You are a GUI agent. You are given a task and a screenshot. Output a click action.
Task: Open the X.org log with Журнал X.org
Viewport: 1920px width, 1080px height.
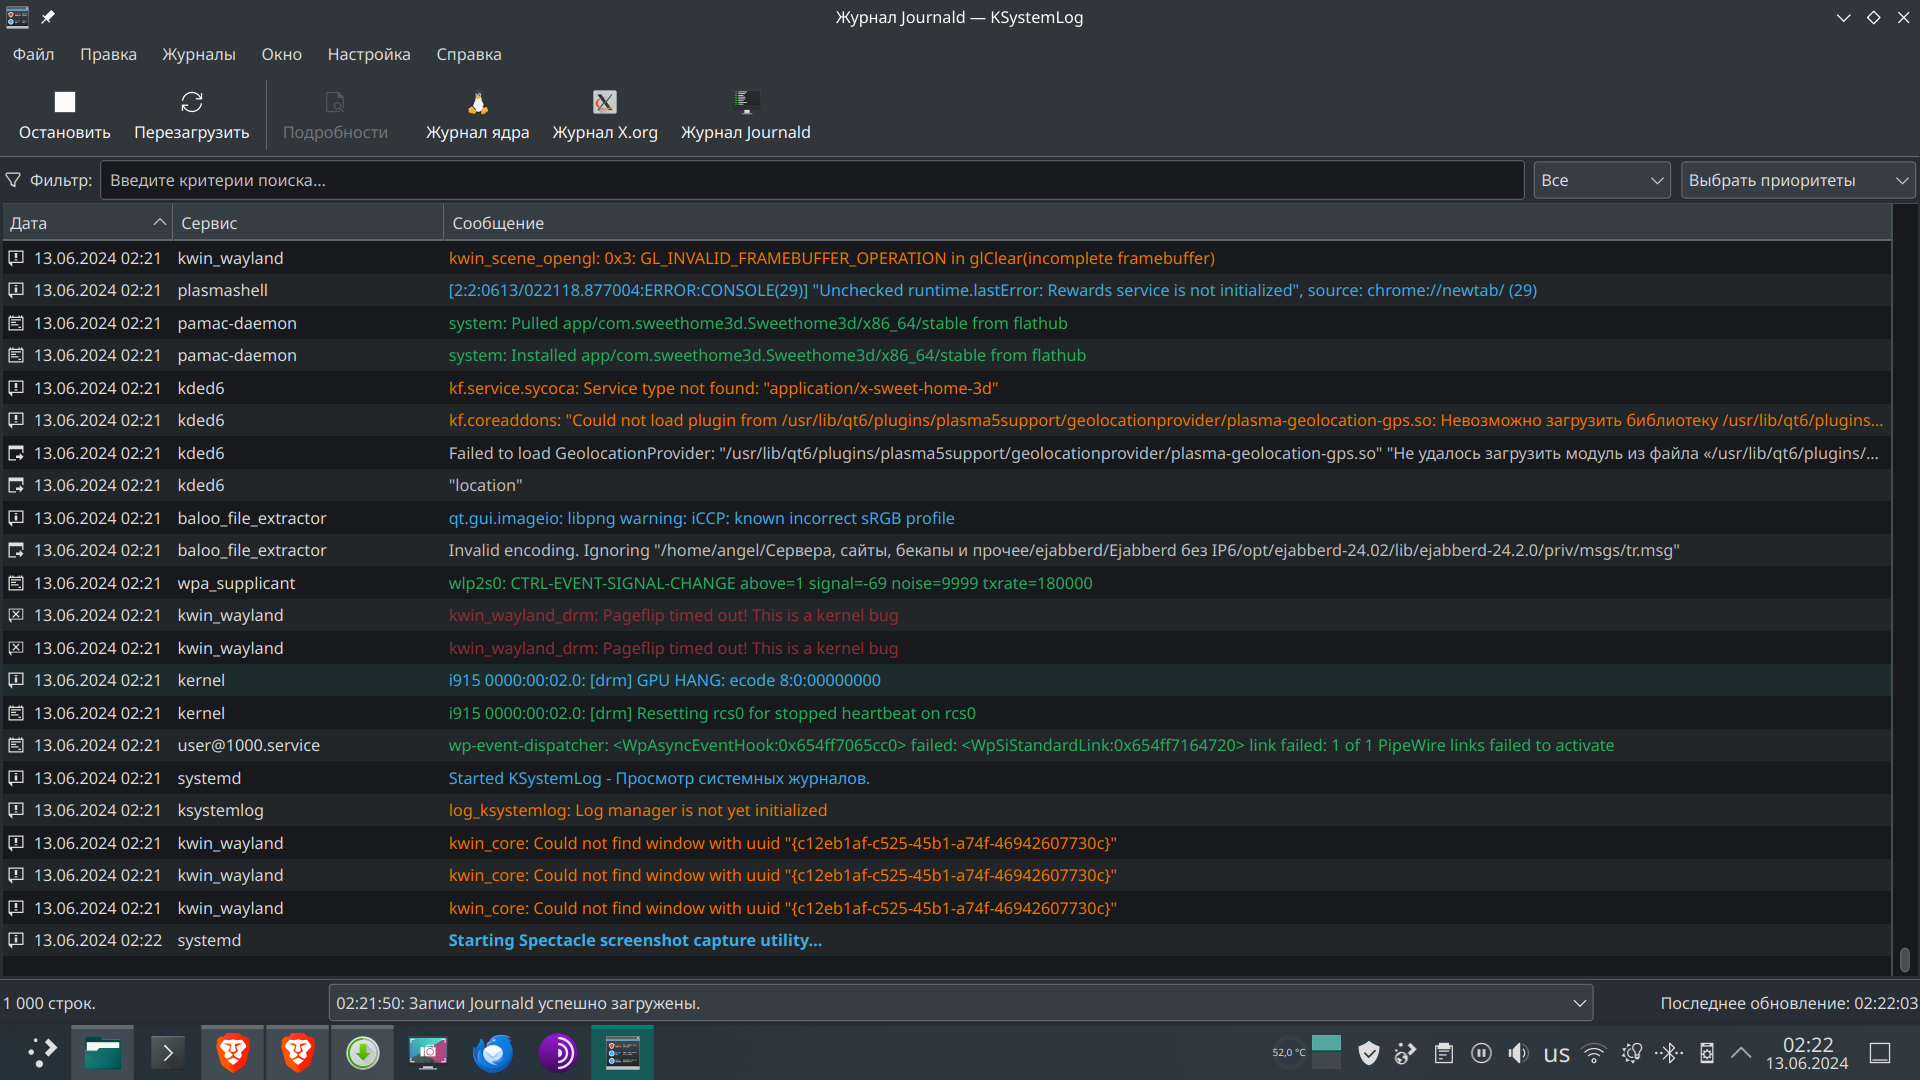(605, 114)
